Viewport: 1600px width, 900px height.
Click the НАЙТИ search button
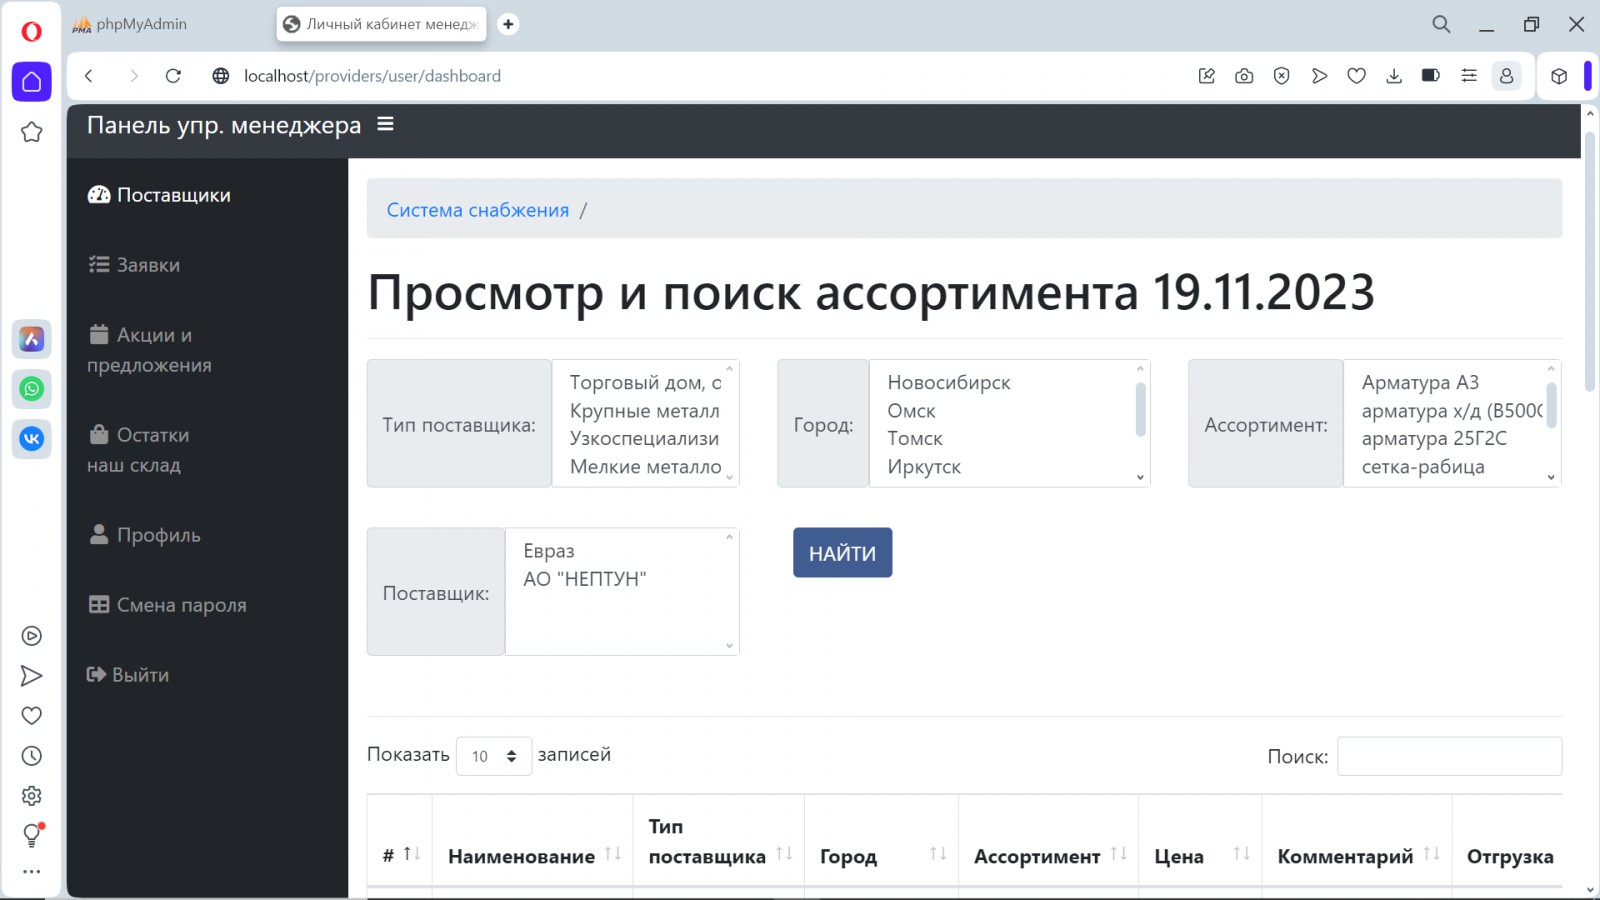pyautogui.click(x=842, y=553)
